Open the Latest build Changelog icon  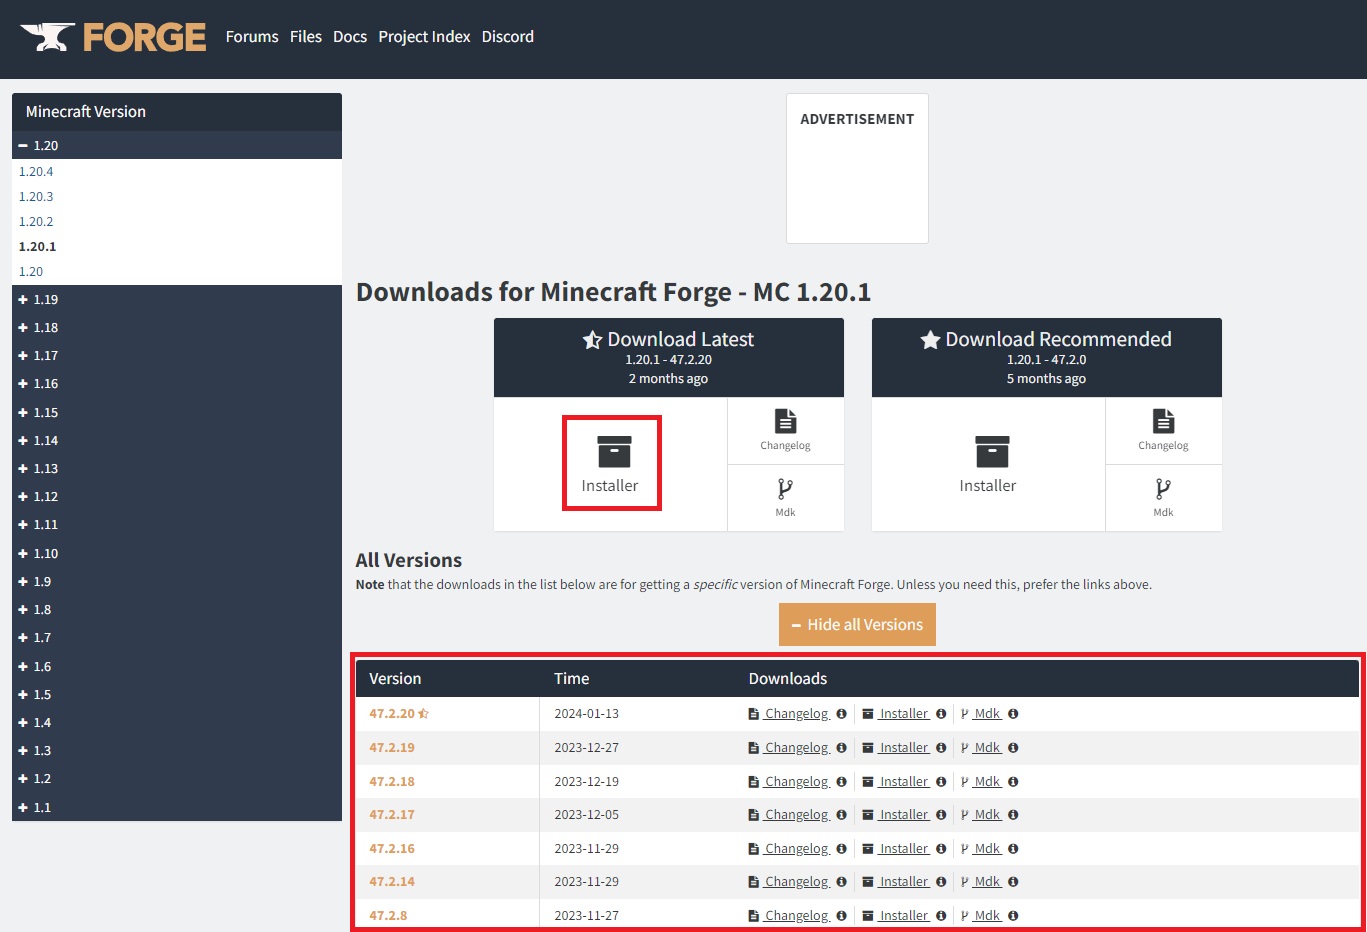[785, 430]
